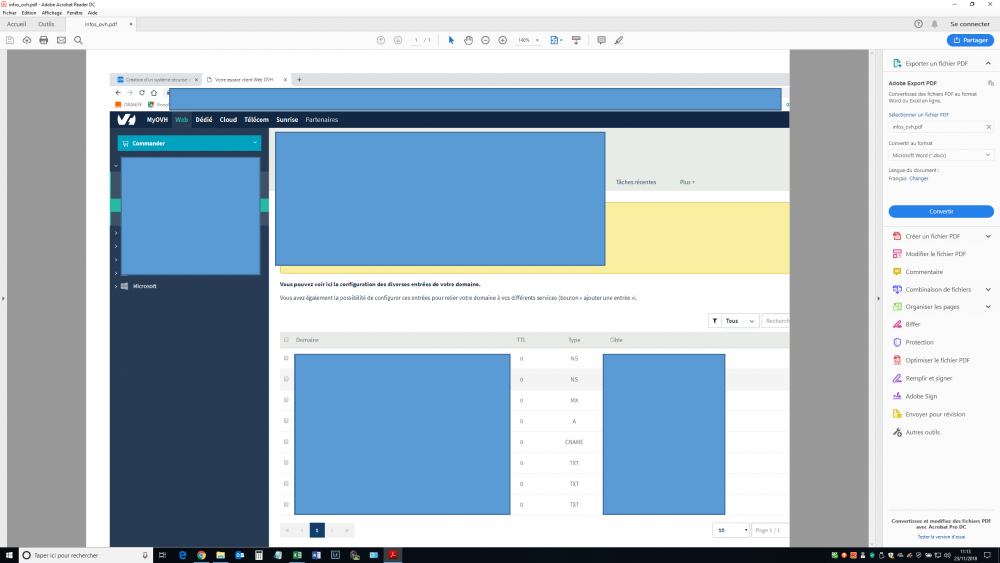Zoom out with the minus icon
The height and width of the screenshot is (563, 1000).
485,40
